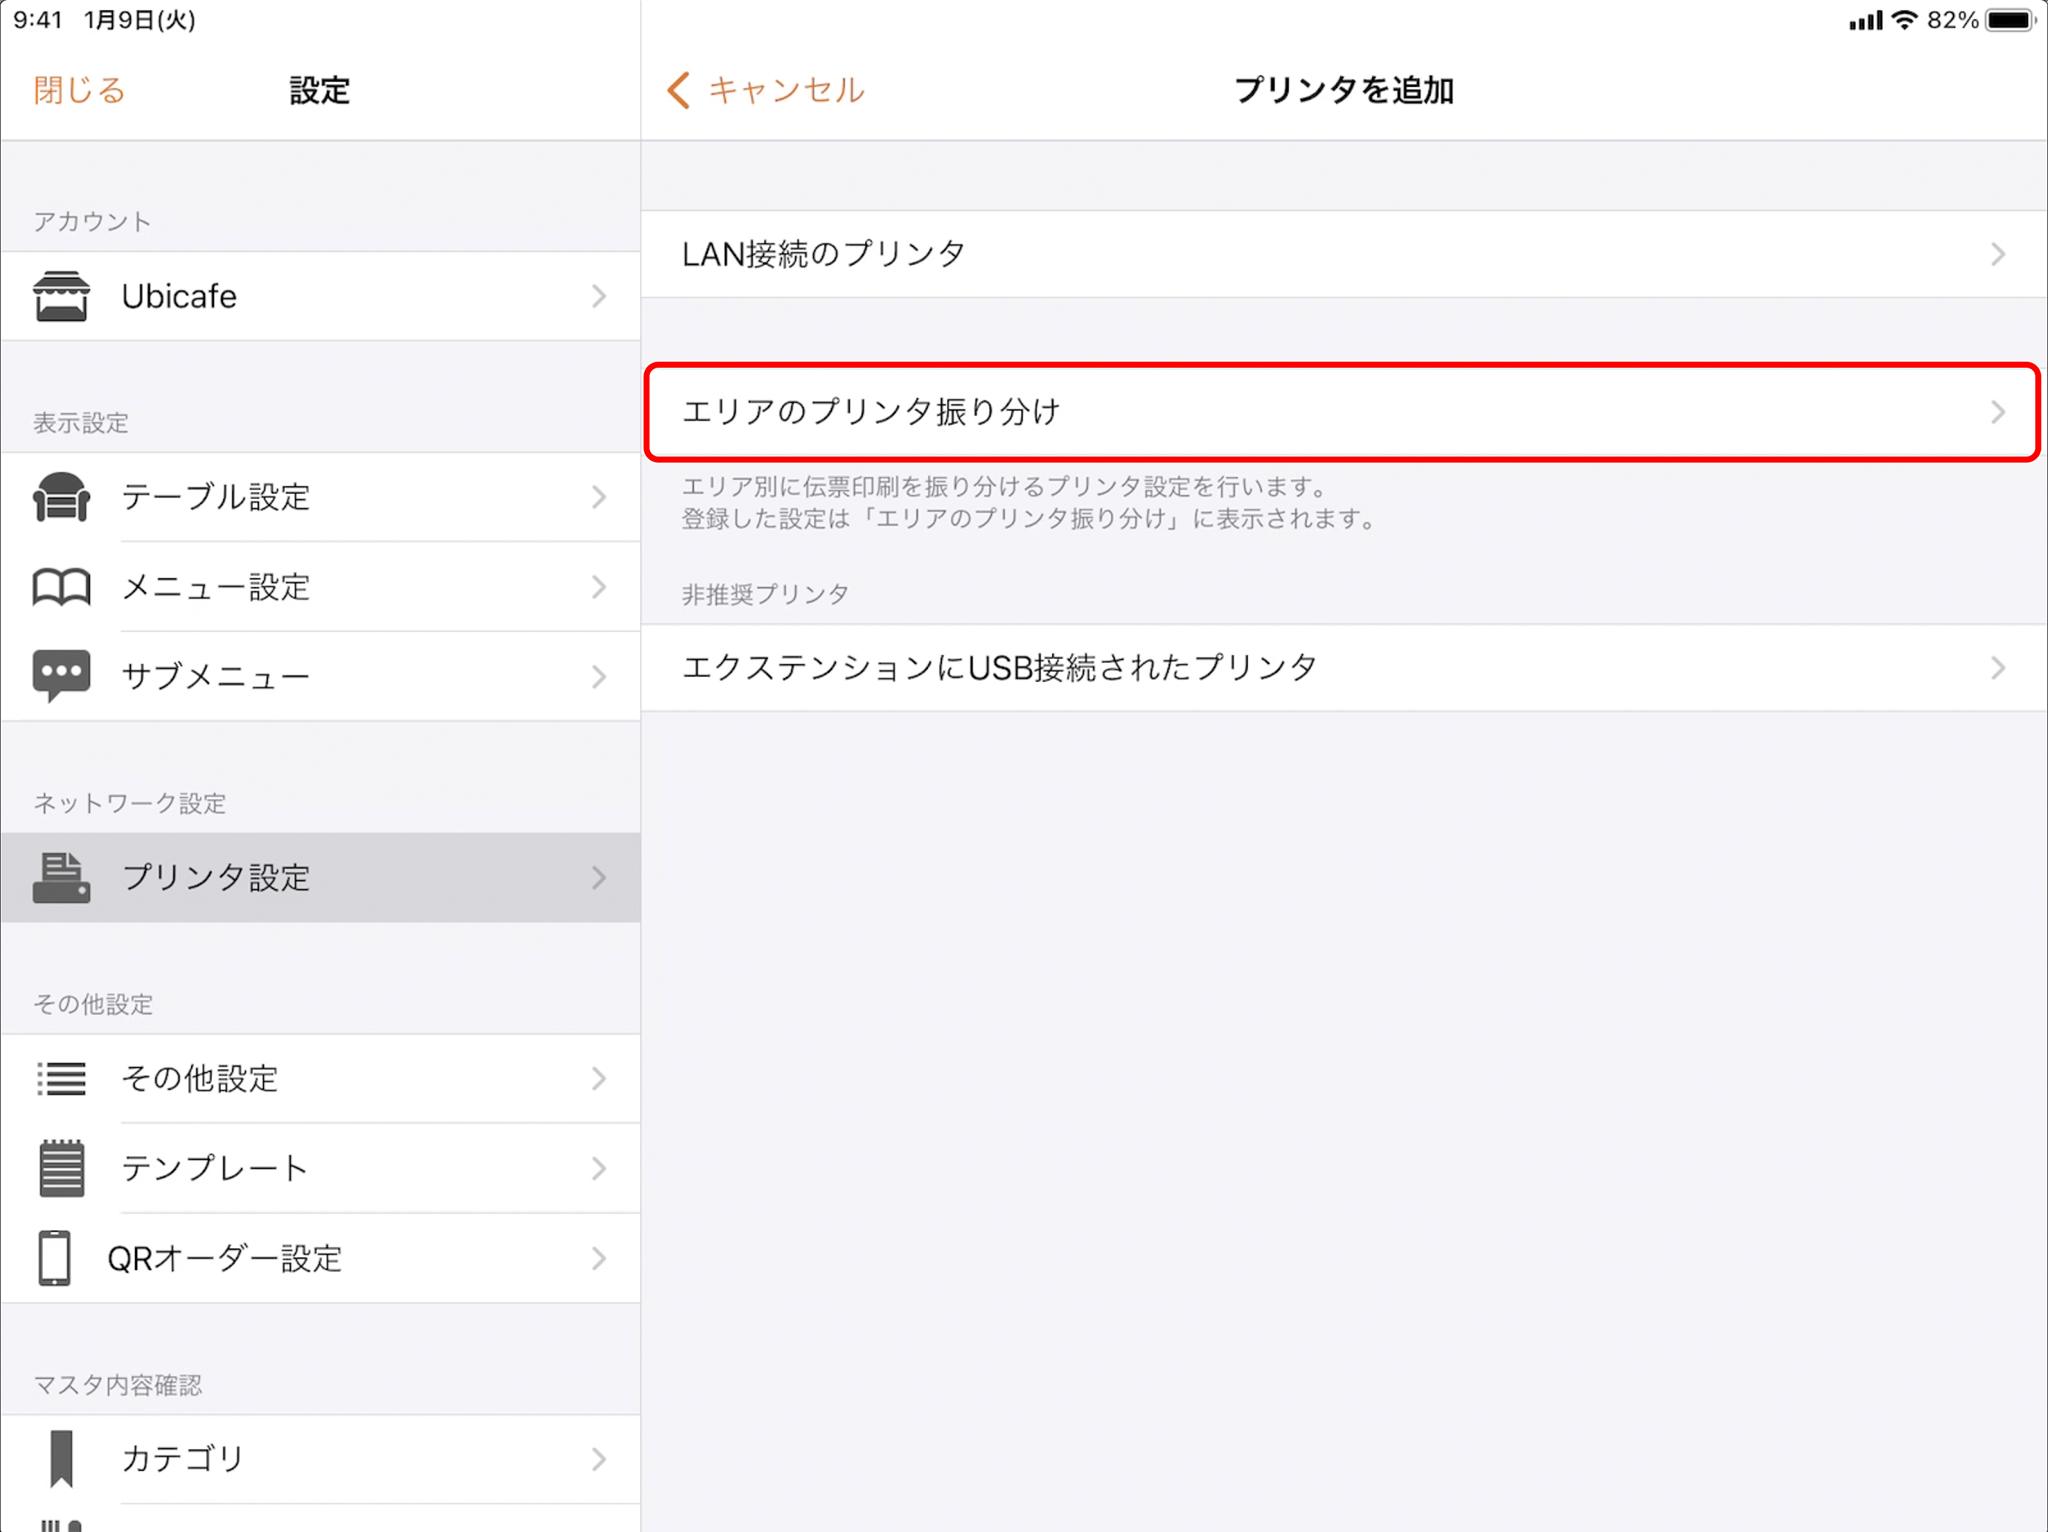Open LAN接続のプリンタ chevron
2048x1532 pixels.
1998,254
